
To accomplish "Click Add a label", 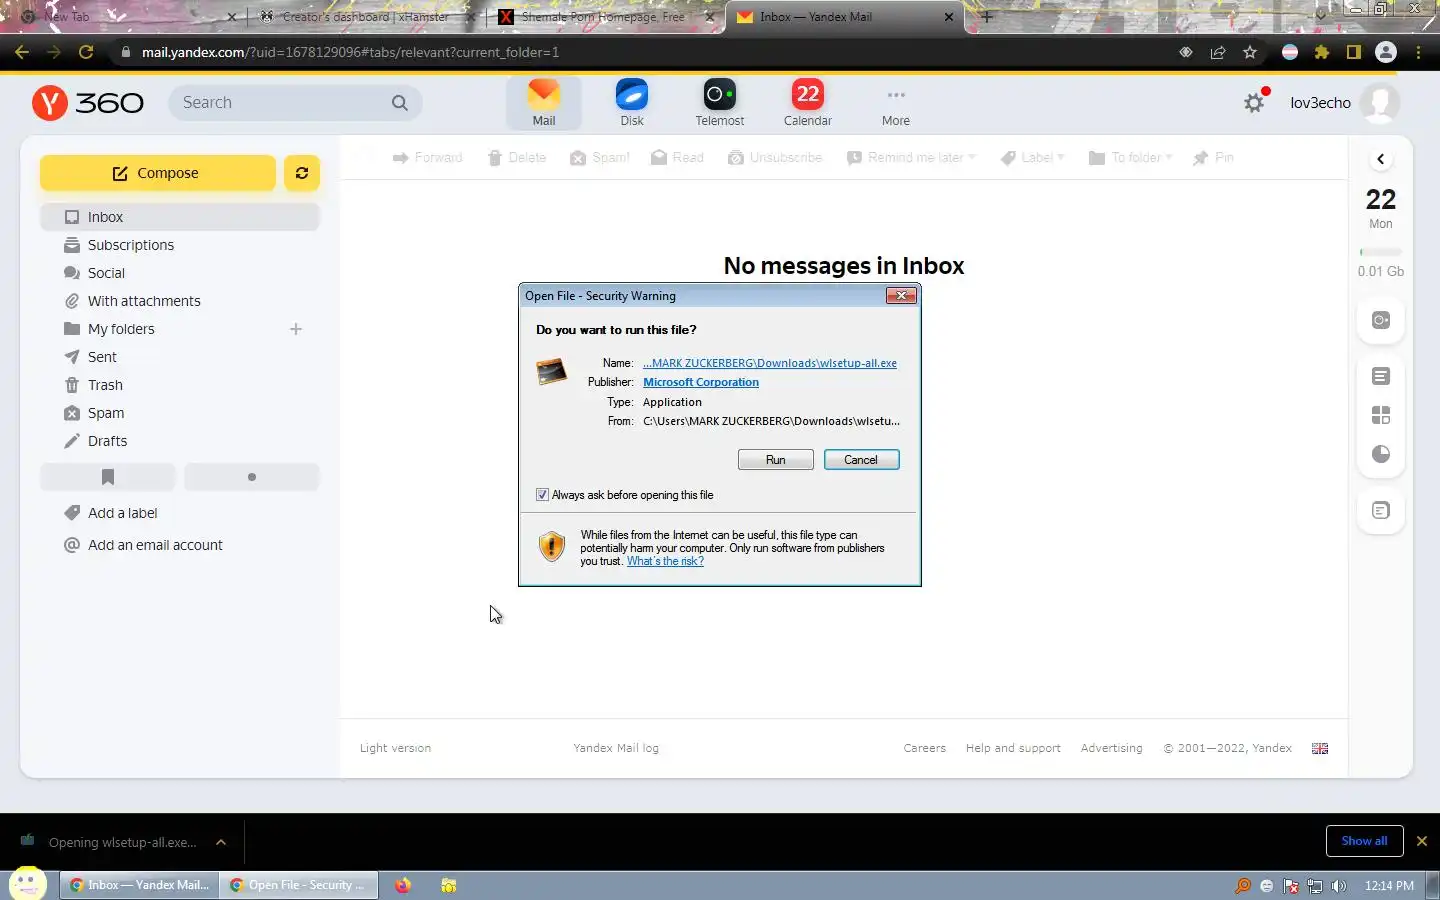I will tap(111, 513).
